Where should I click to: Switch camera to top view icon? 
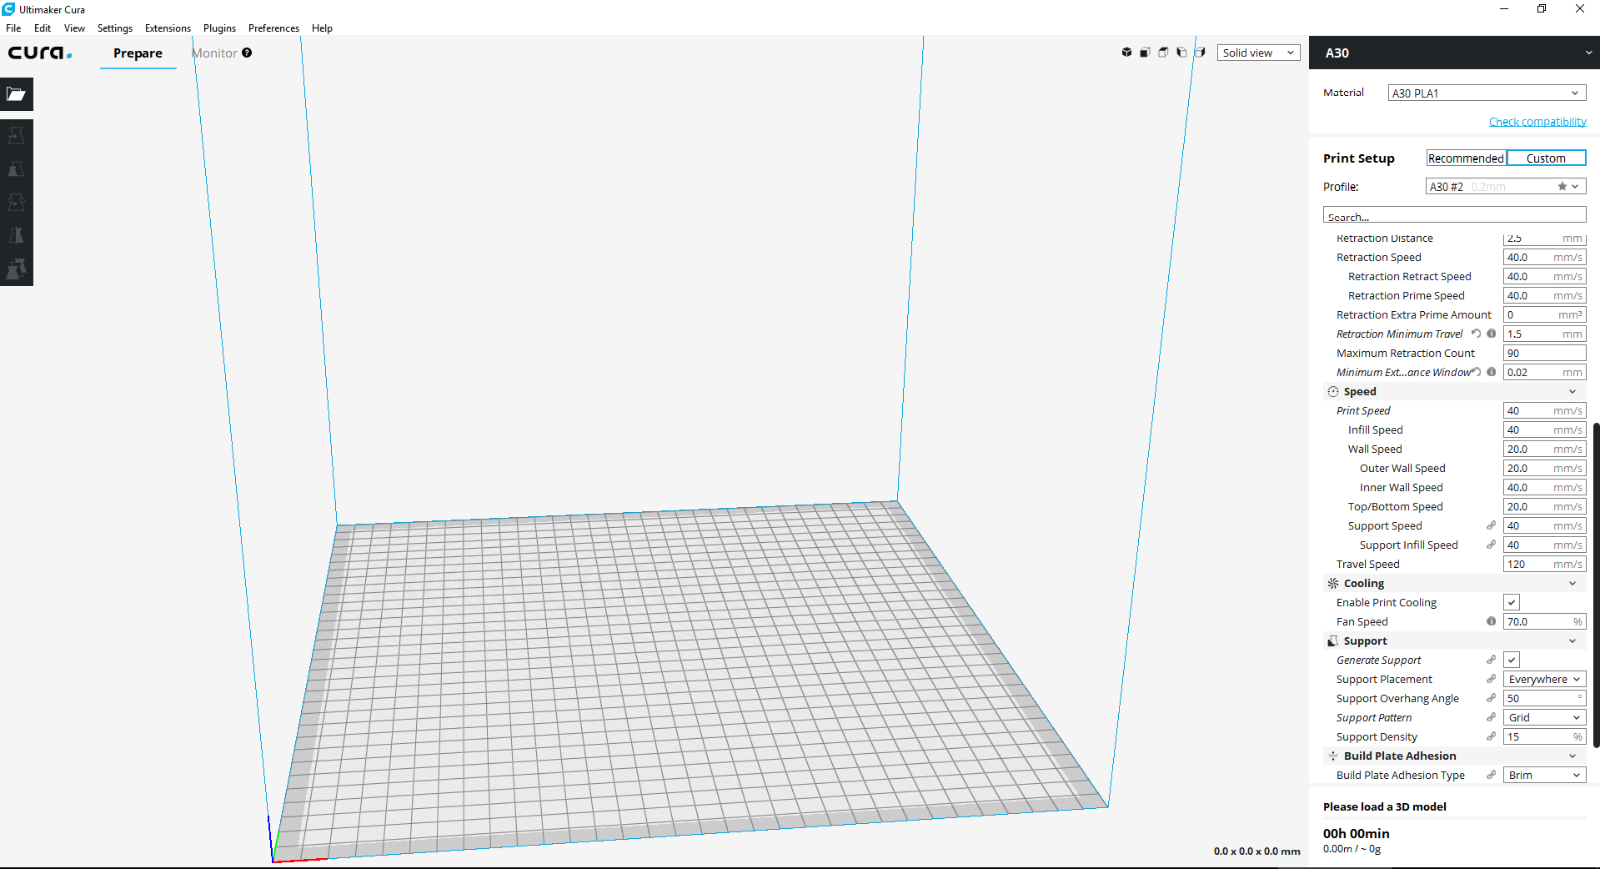pyautogui.click(x=1163, y=53)
